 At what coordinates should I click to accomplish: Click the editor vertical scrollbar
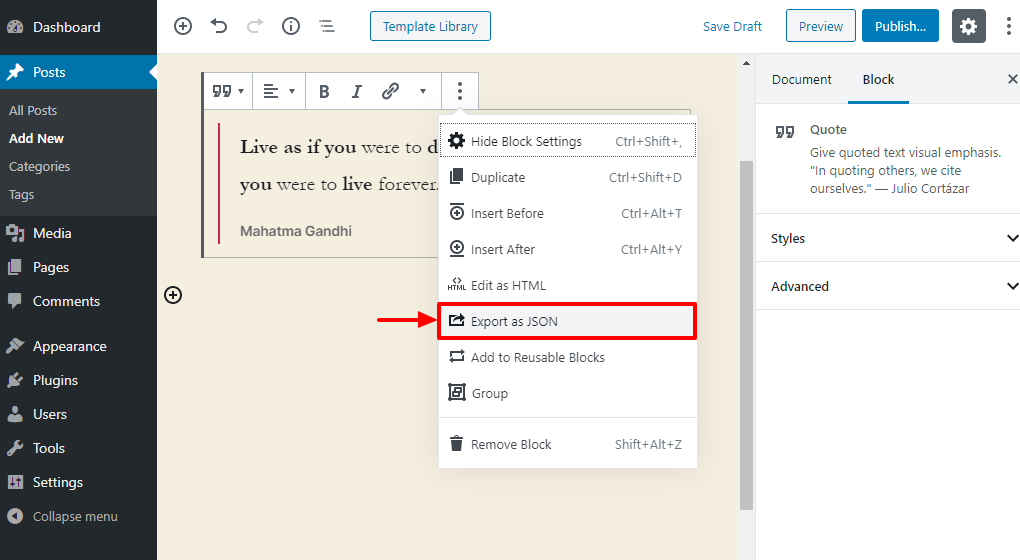coord(745,330)
